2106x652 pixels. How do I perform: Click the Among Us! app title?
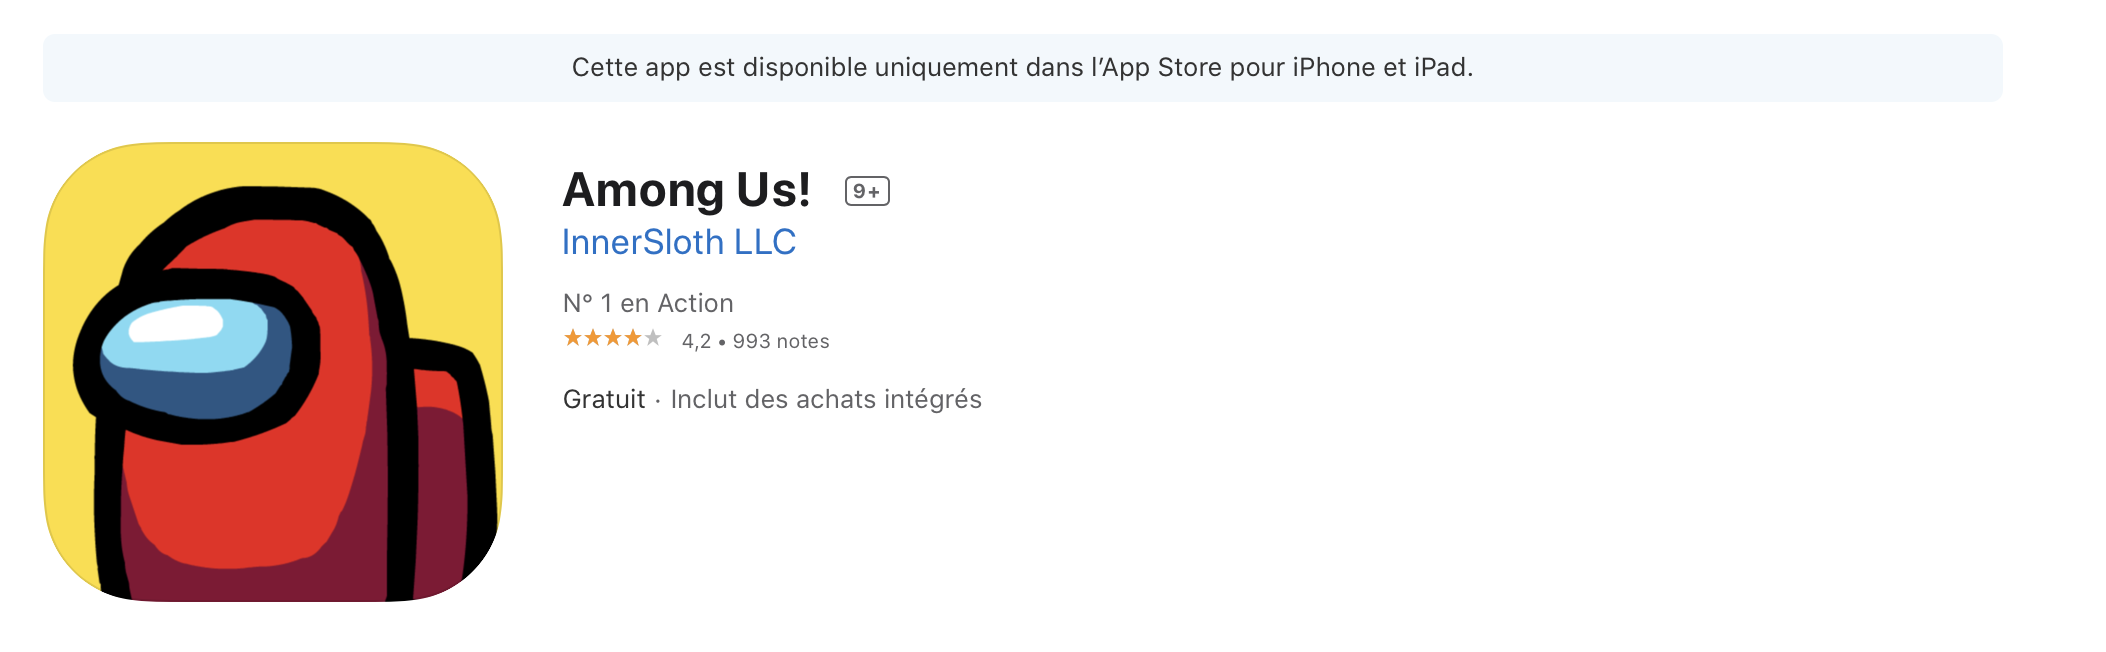click(x=687, y=190)
